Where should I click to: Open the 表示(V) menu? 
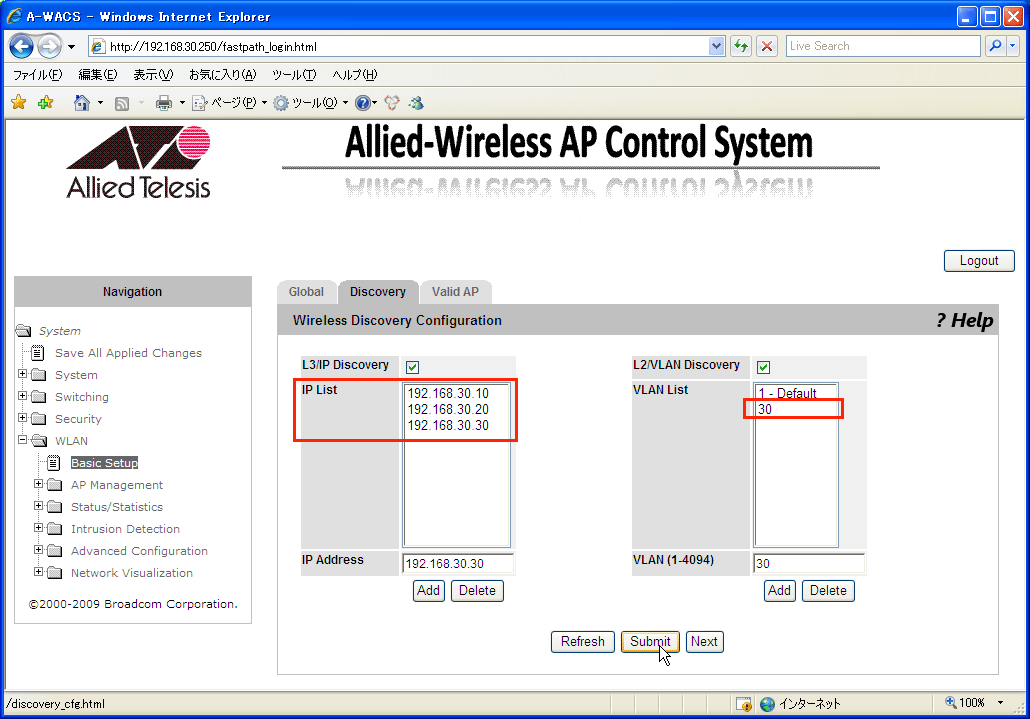pos(153,75)
